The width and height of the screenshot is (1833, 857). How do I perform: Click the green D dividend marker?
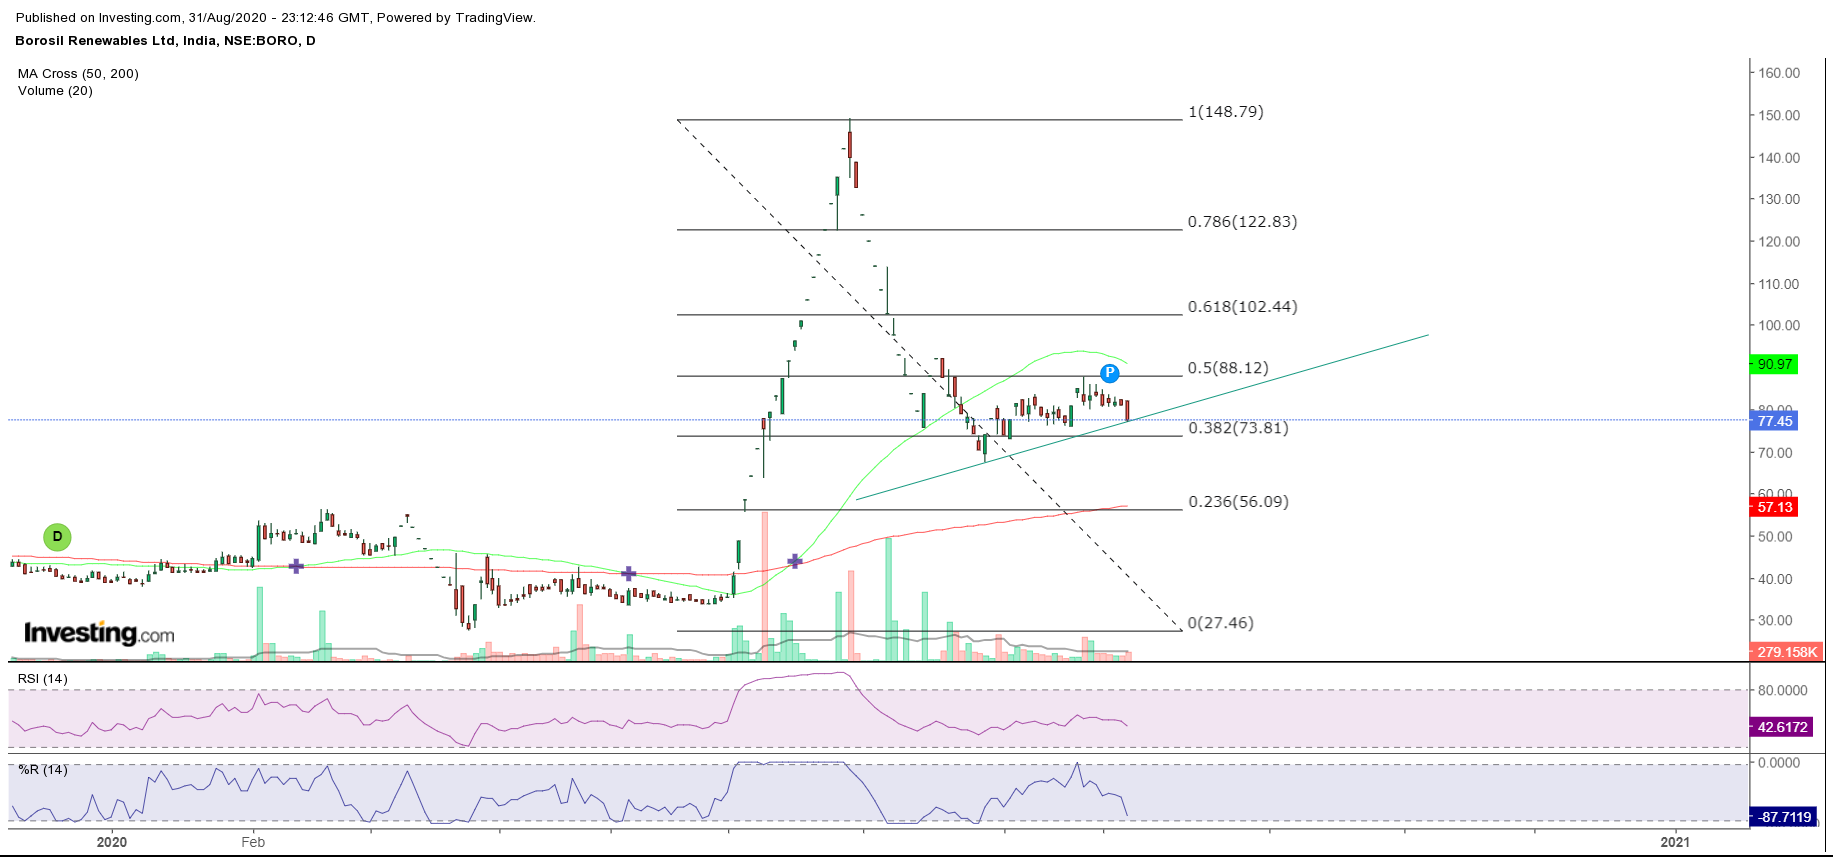57,537
